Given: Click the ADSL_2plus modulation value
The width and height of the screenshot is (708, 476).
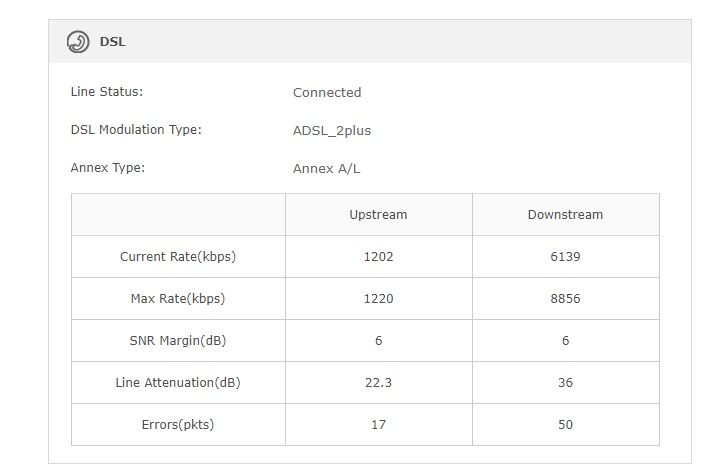Looking at the screenshot, I should tap(332, 131).
